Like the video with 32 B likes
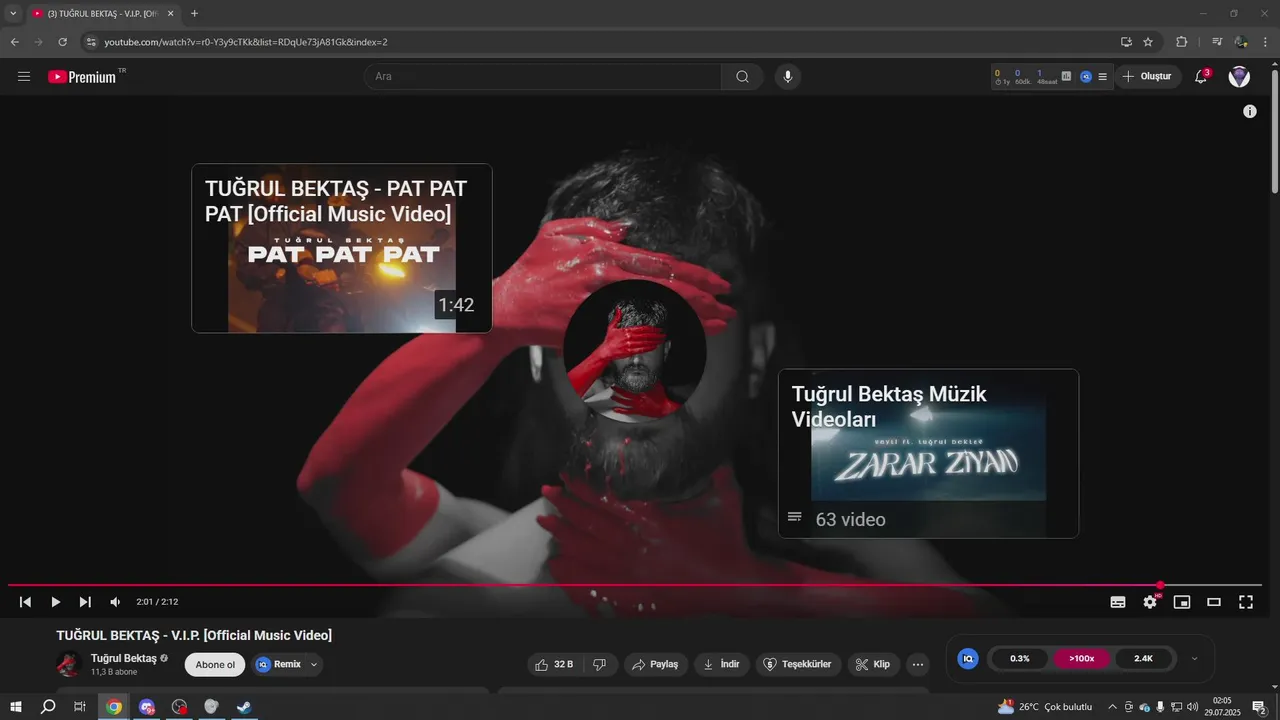 (554, 664)
